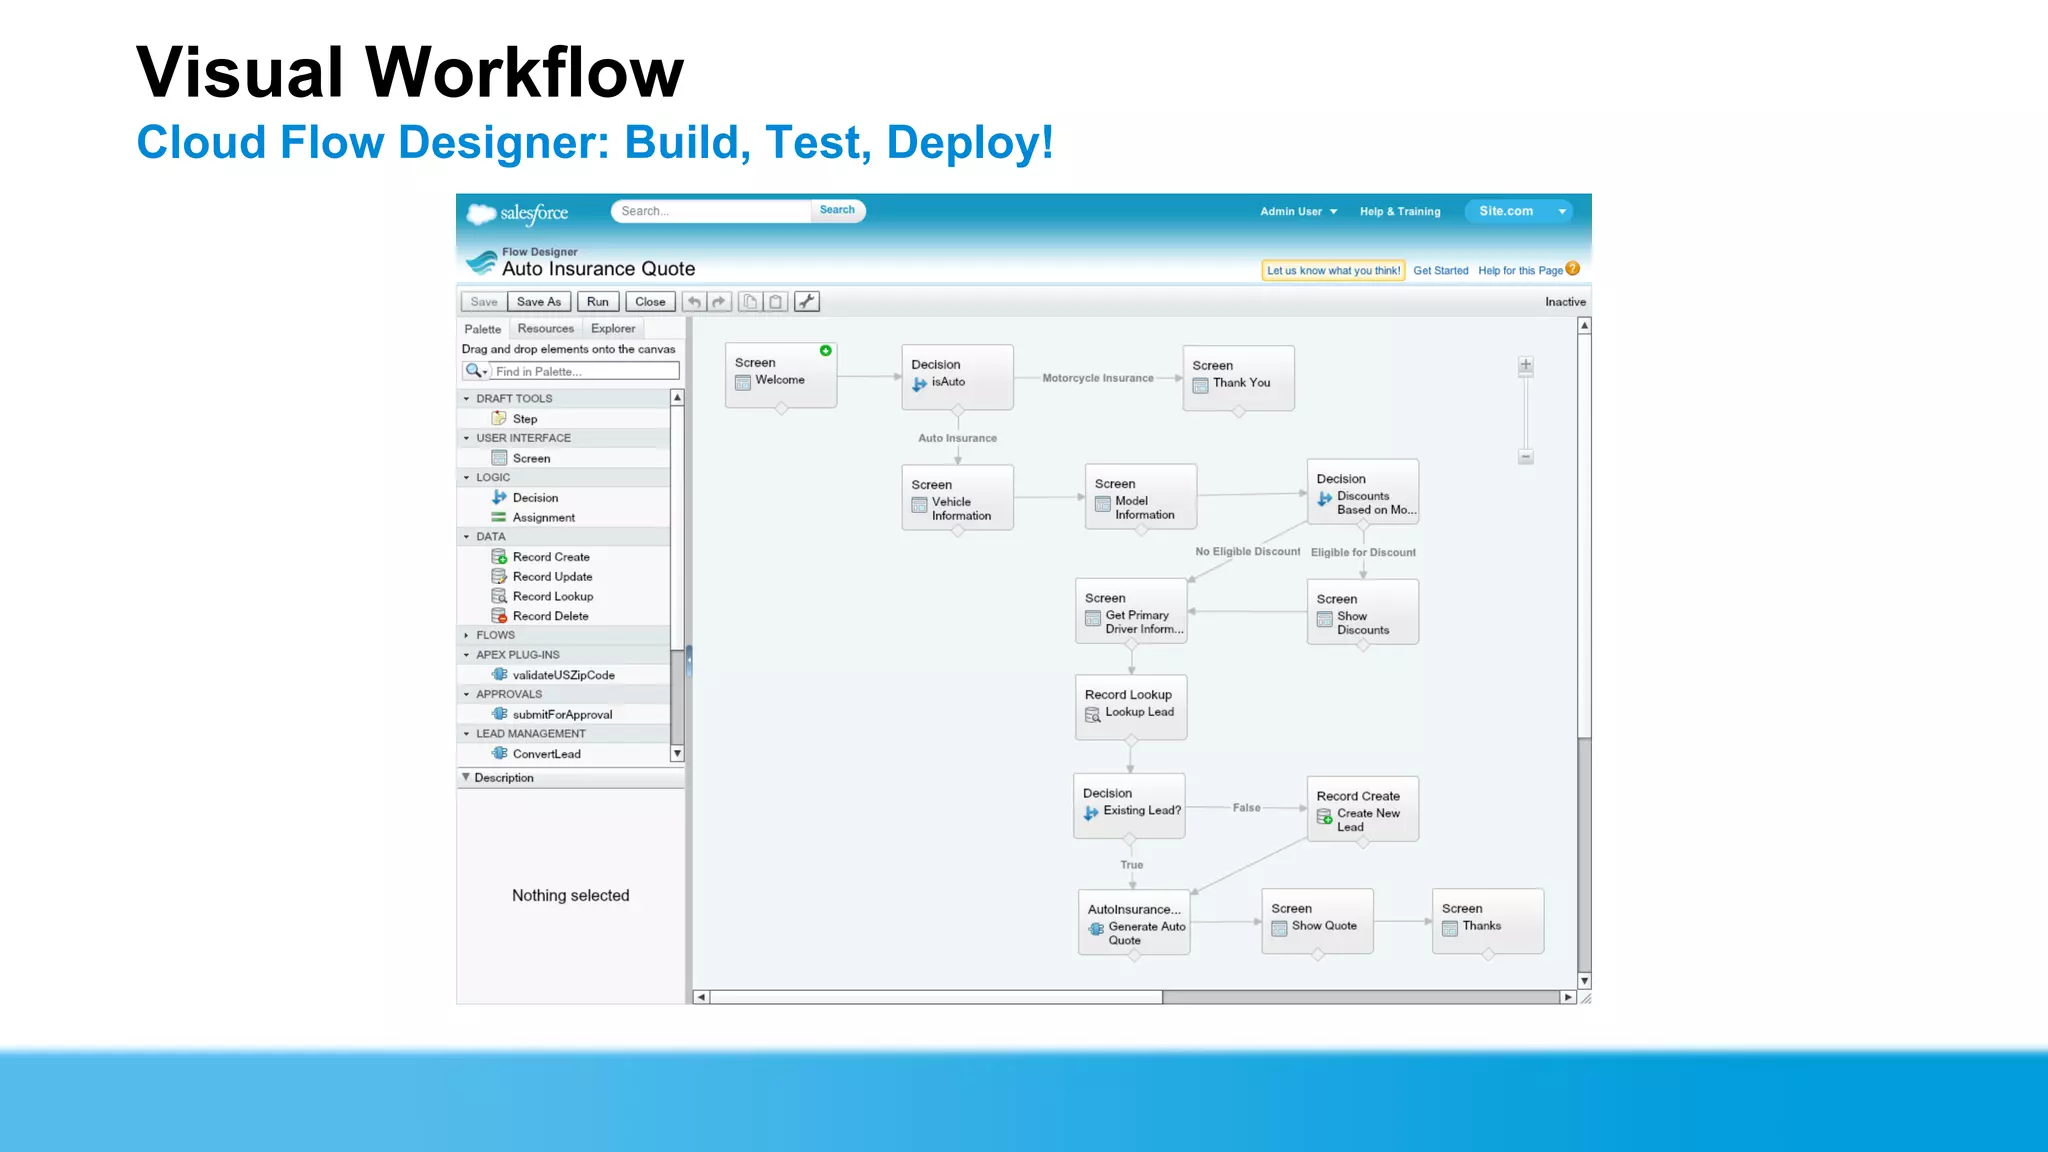The image size is (2048, 1152).
Task: Open the Get Started link
Action: click(1441, 270)
